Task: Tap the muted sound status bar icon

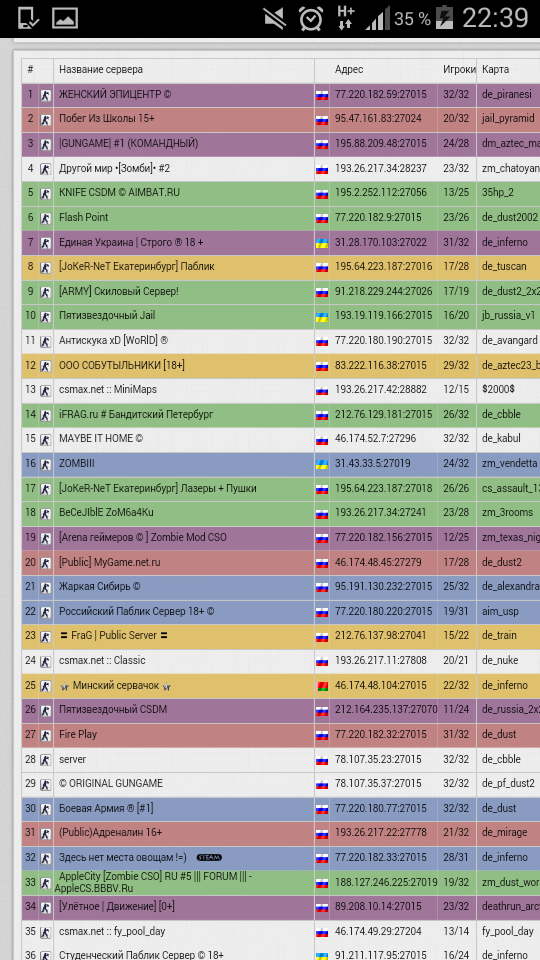Action: [x=275, y=18]
